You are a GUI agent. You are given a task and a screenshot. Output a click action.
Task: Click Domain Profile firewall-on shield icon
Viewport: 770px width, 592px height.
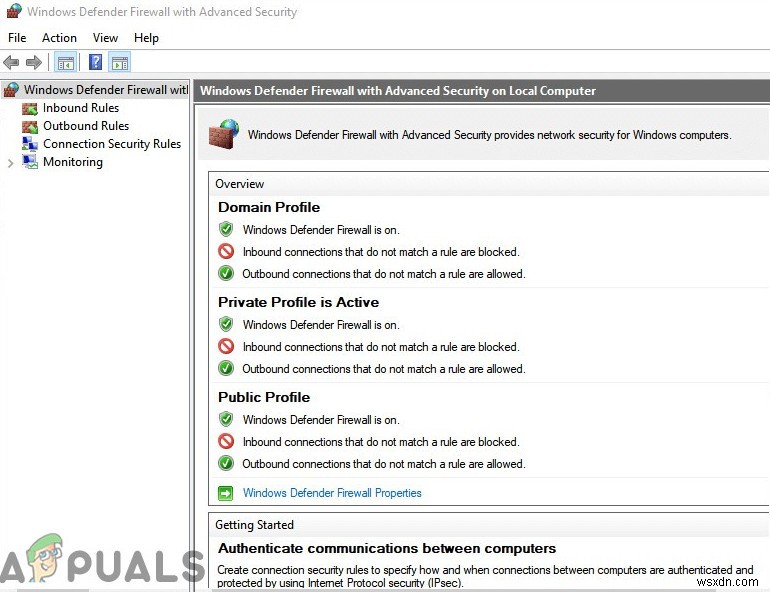tap(226, 229)
